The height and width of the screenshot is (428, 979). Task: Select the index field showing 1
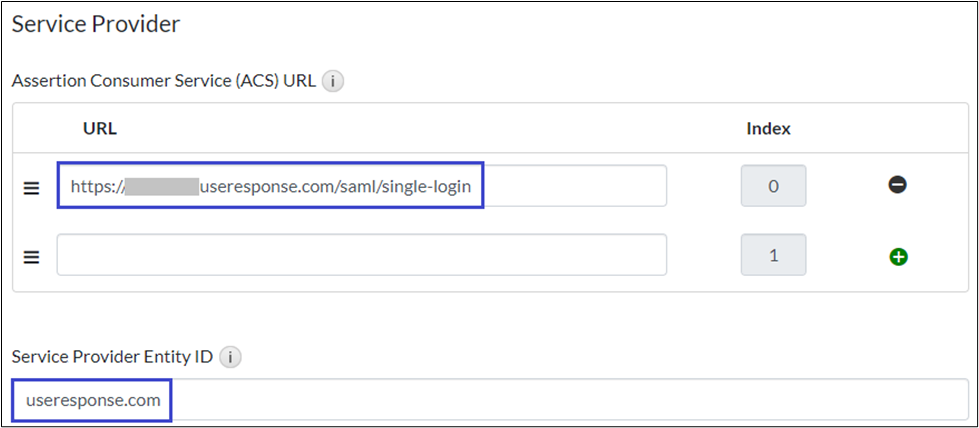point(772,256)
